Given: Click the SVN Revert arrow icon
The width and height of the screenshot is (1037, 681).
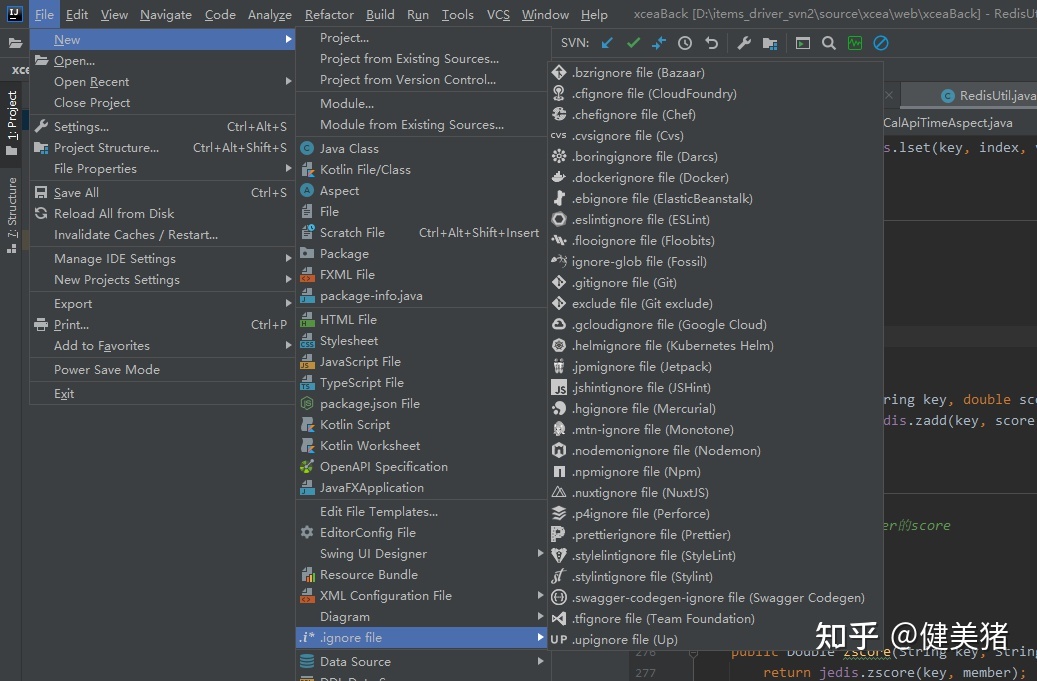Looking at the screenshot, I should [x=711, y=43].
